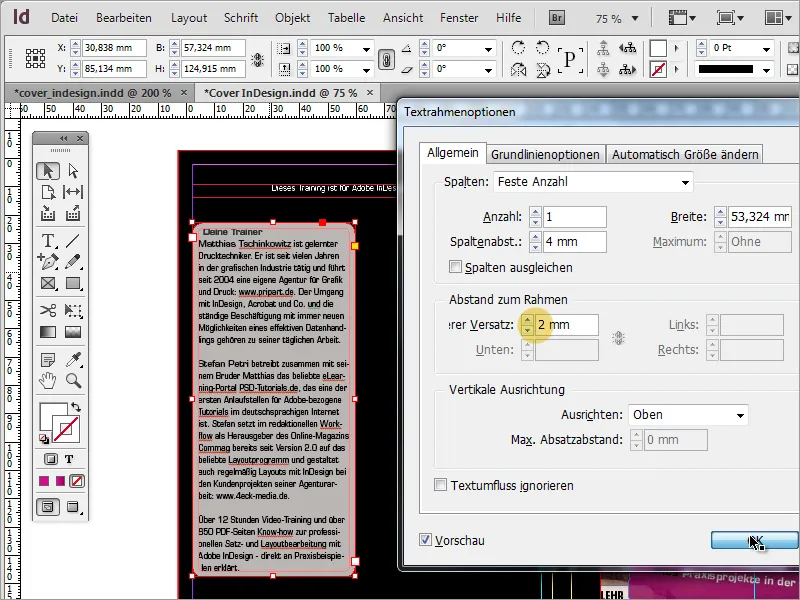Screen dimensions: 800x600
Task: Open the shear angle dropdown
Action: coord(488,70)
